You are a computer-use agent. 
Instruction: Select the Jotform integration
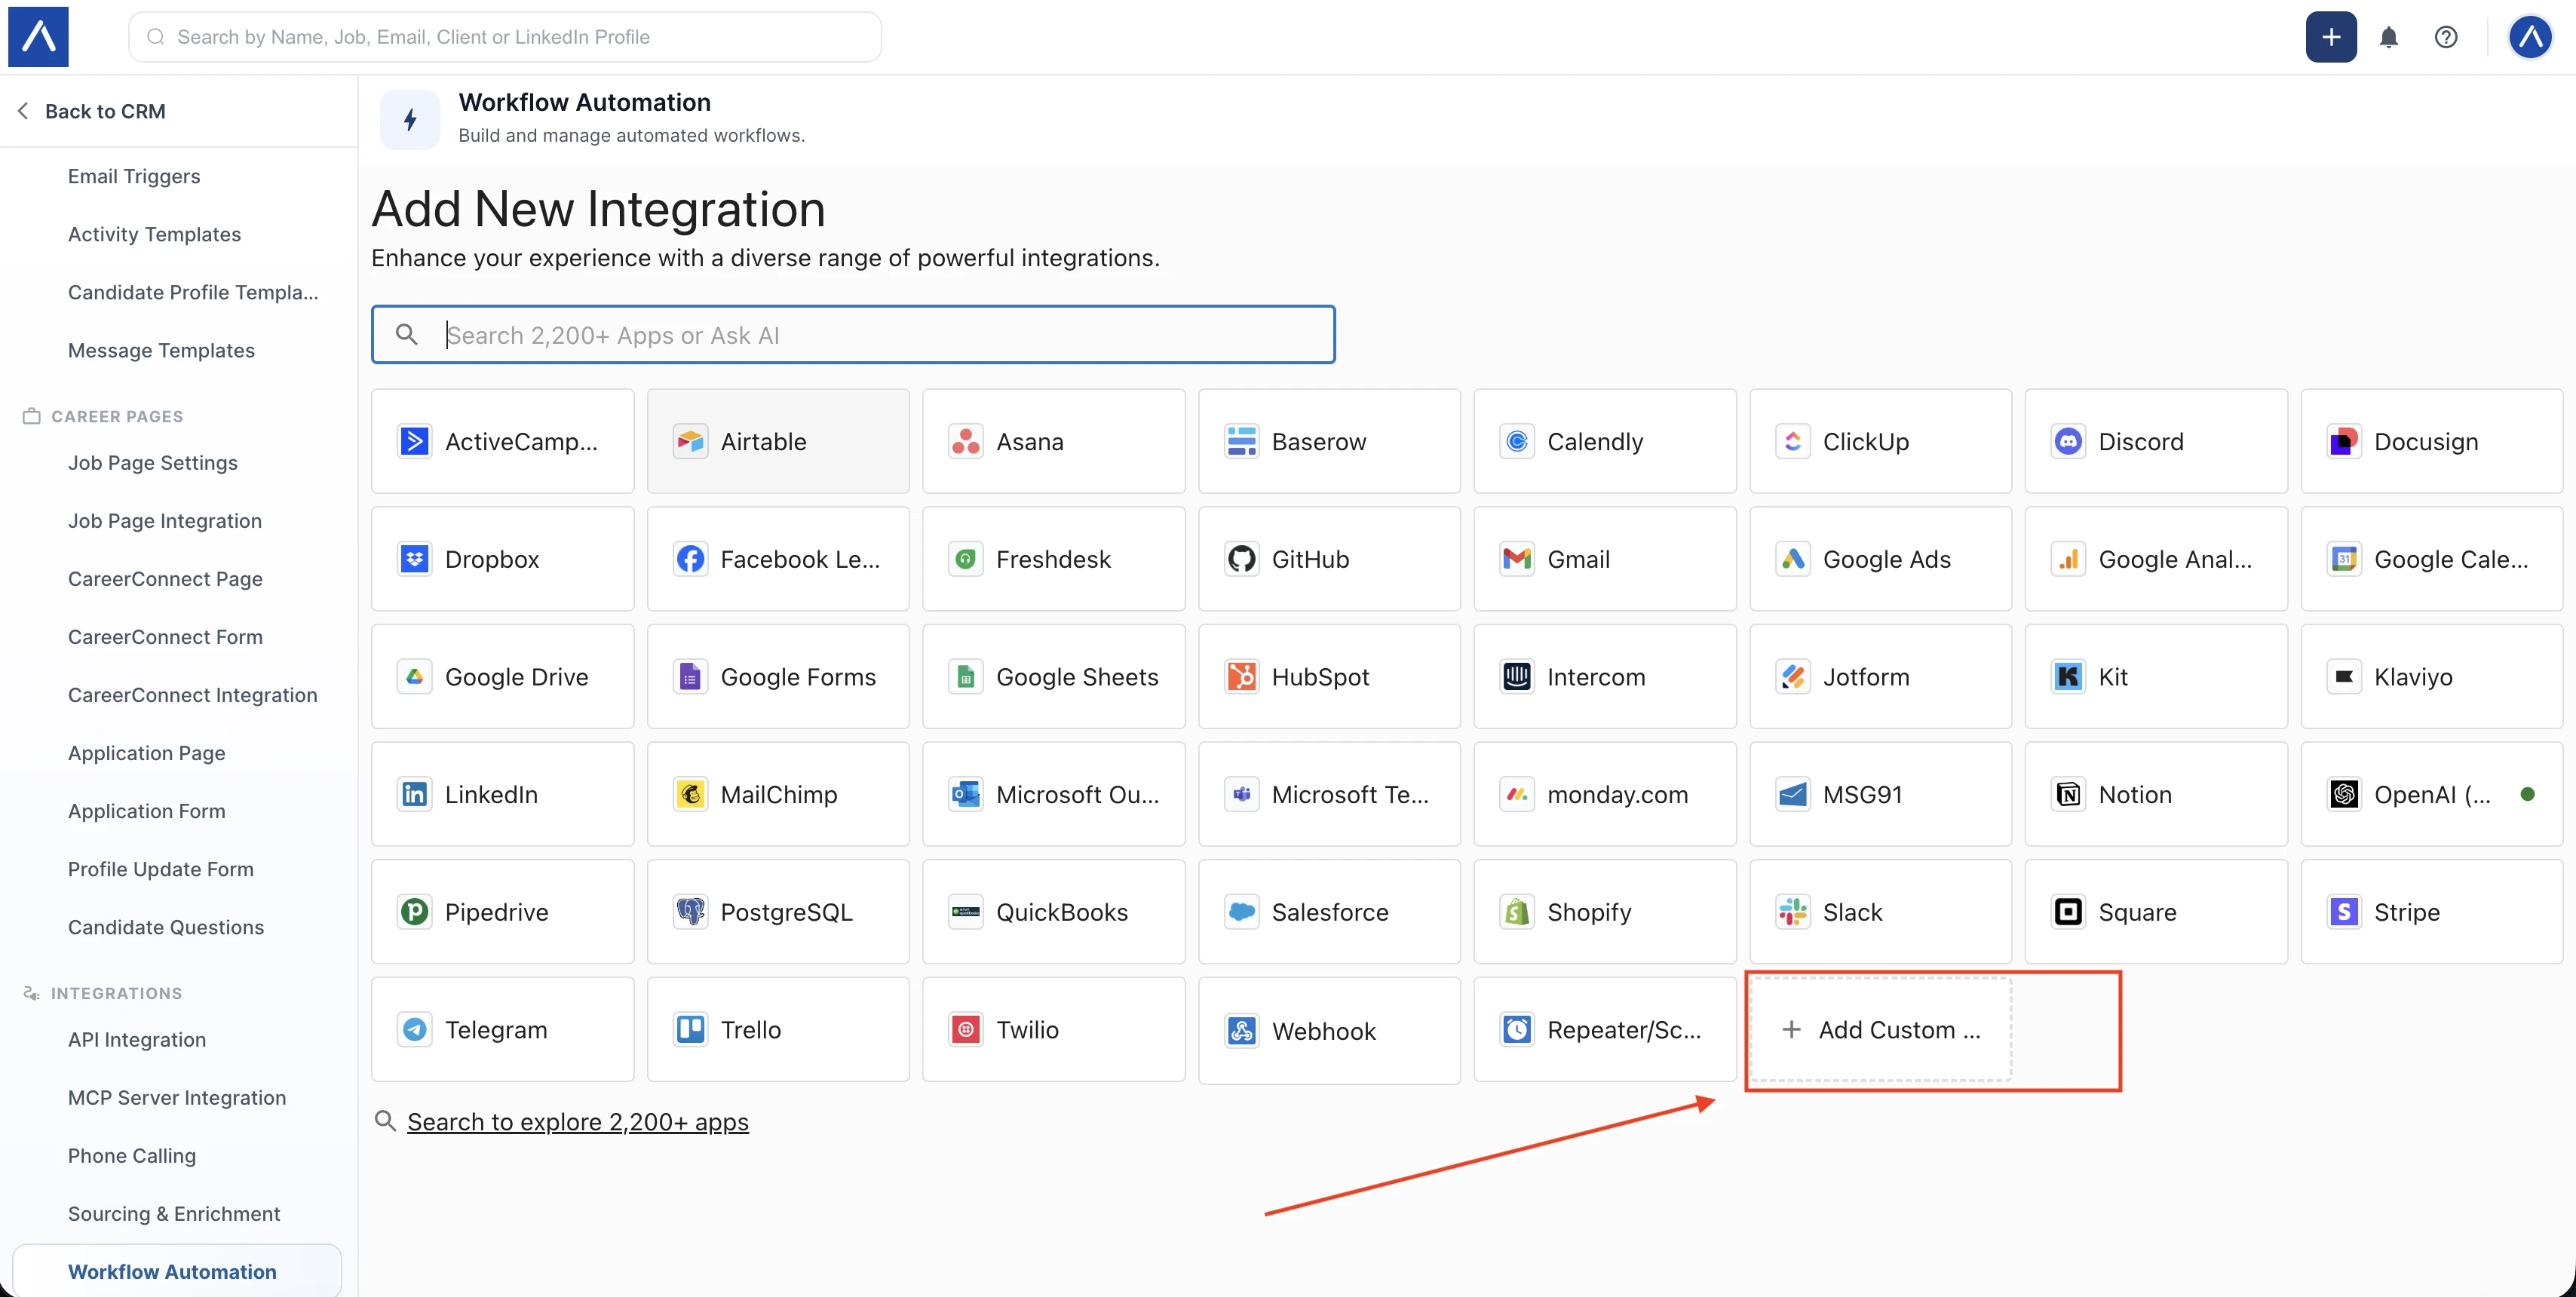click(x=1880, y=676)
